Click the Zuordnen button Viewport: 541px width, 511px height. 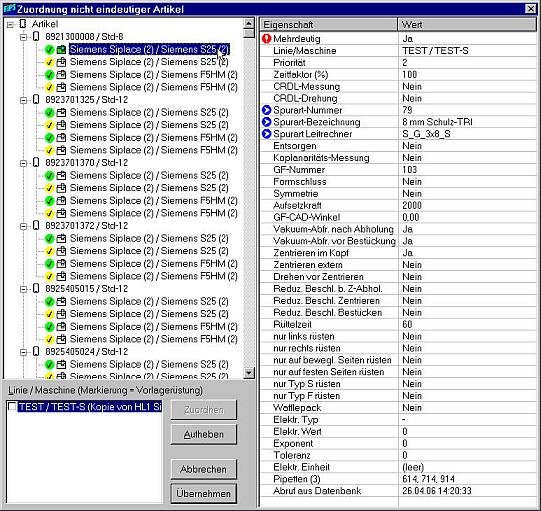(x=204, y=410)
